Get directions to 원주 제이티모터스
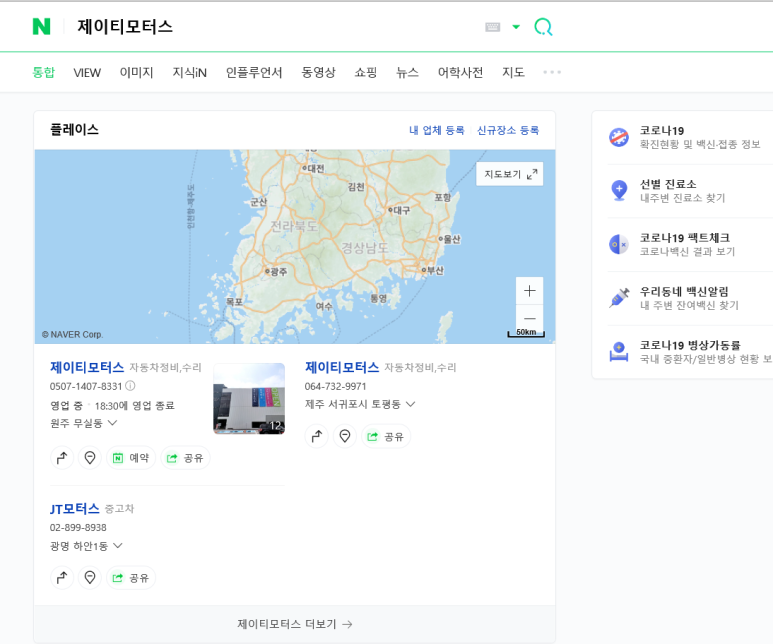 [62, 458]
